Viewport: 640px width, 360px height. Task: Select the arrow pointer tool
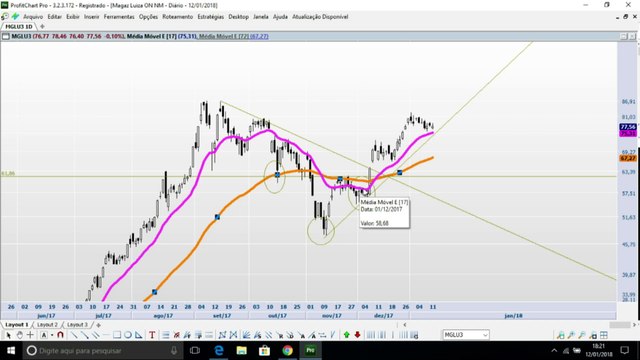click(9, 335)
